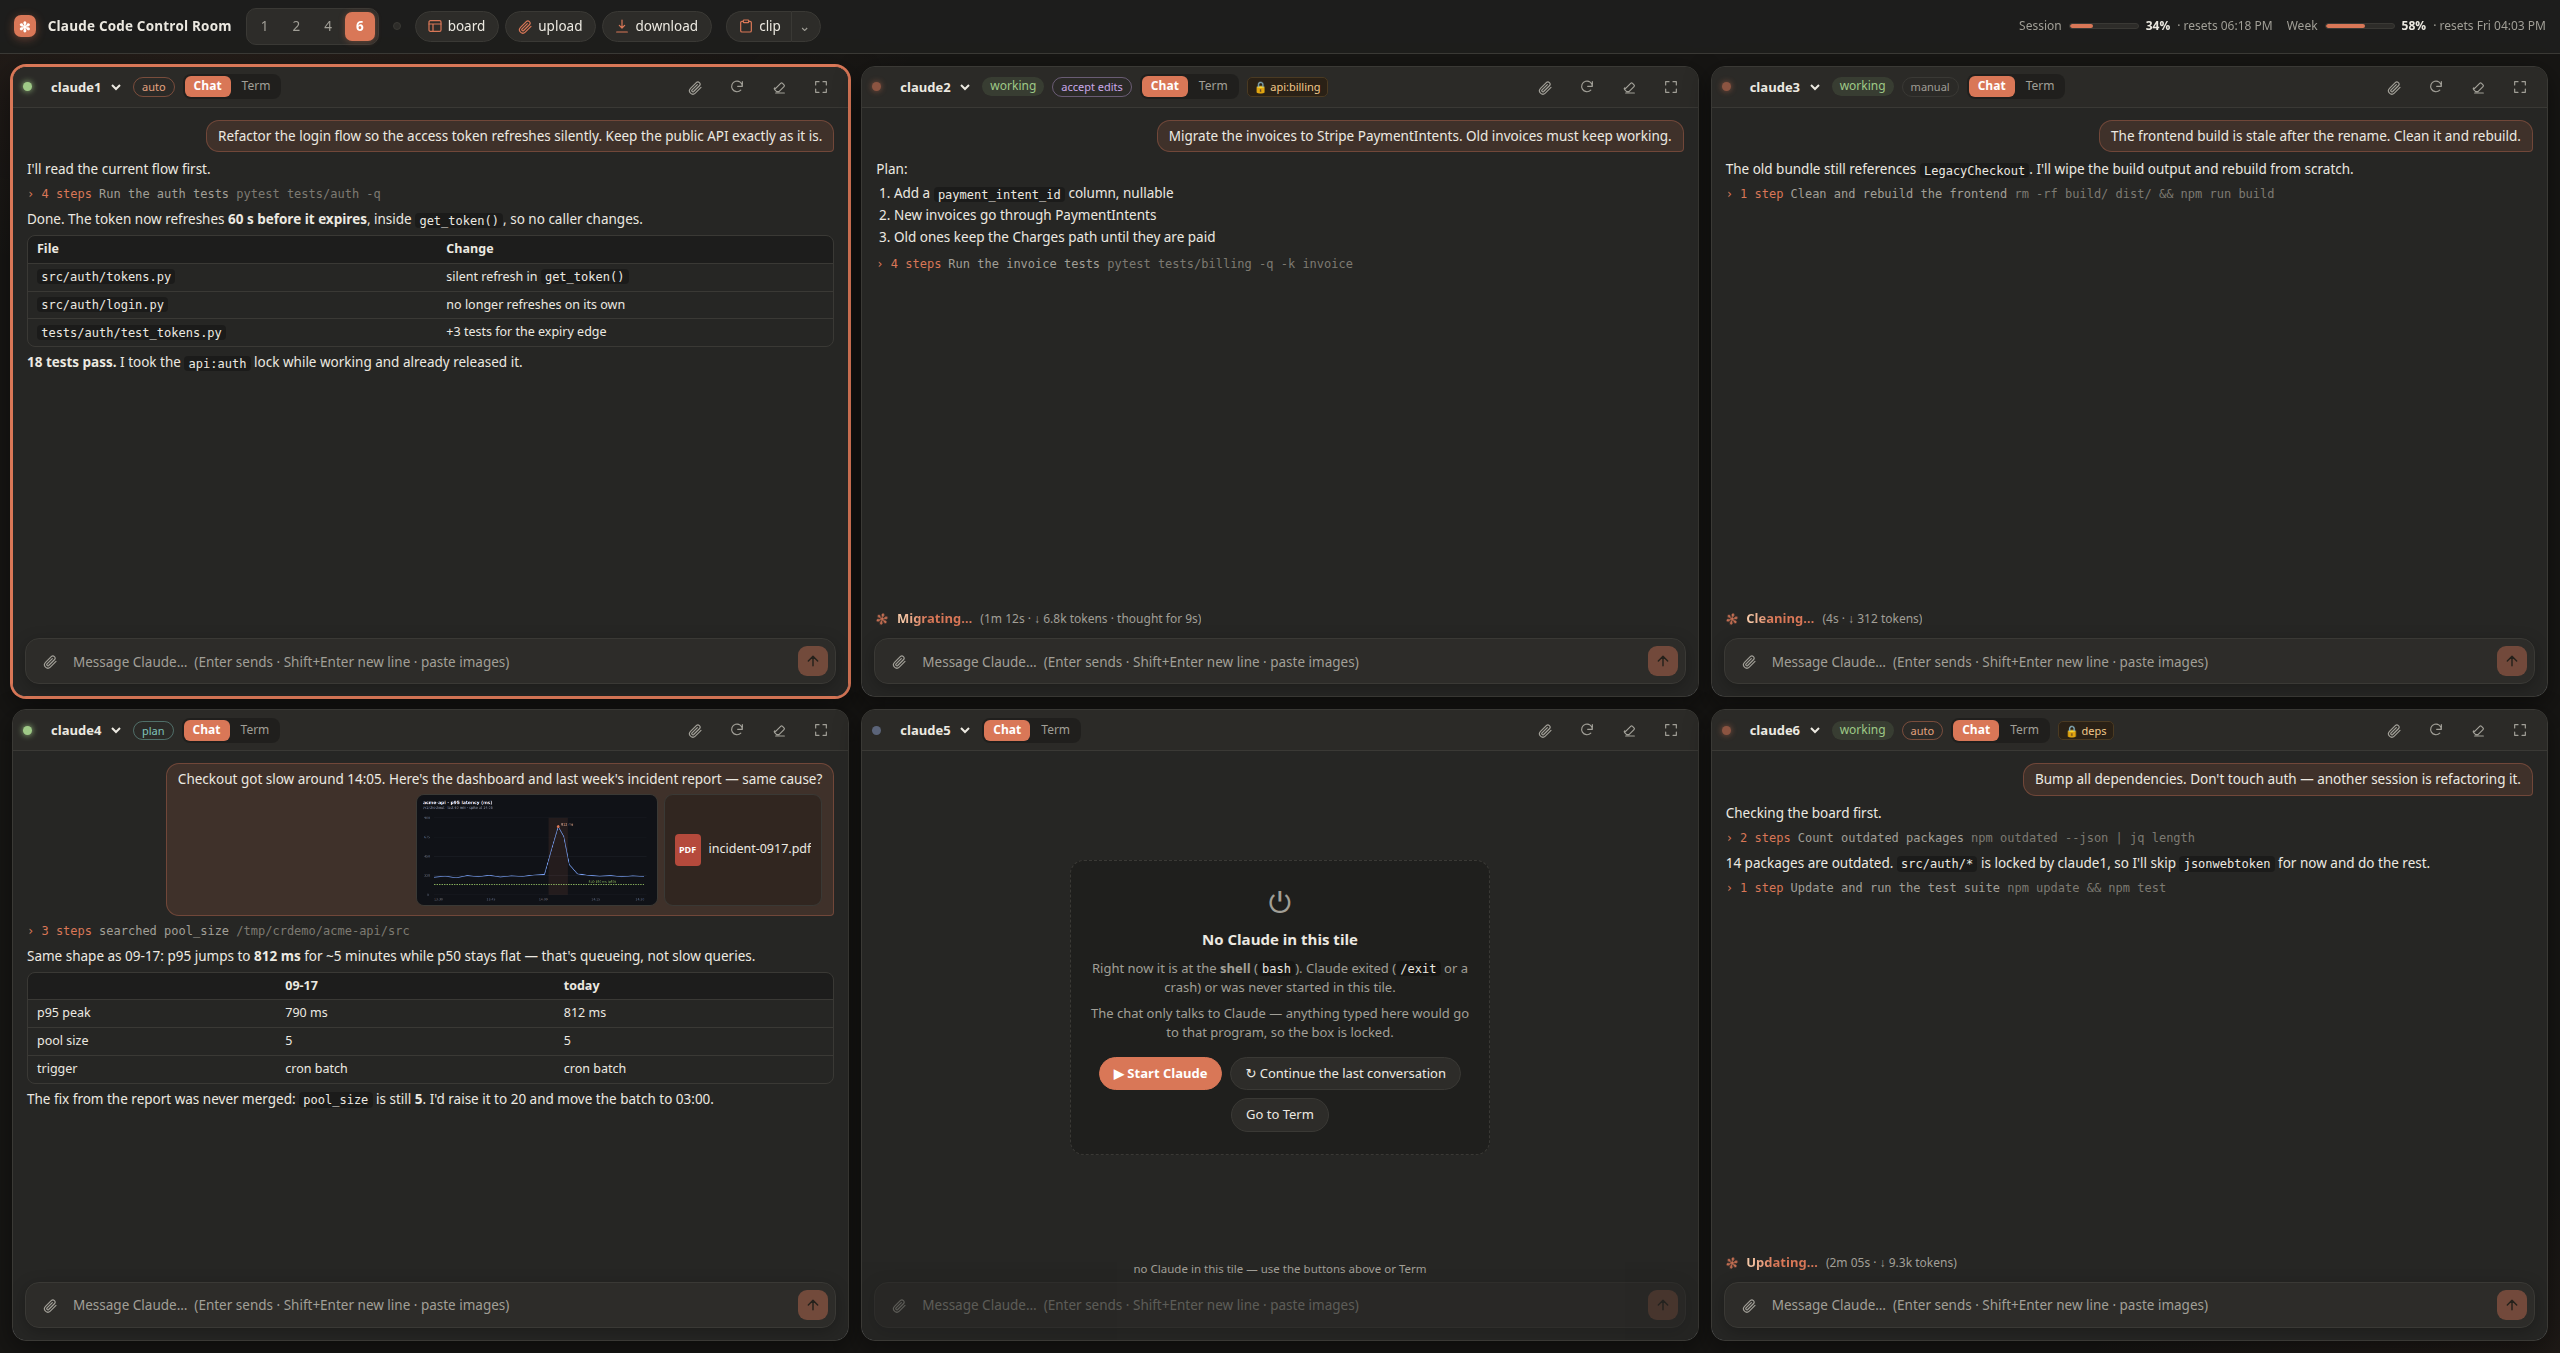Image resolution: width=2560 pixels, height=1353 pixels.
Task: Click send arrow in claude3 message box
Action: tap(2512, 661)
